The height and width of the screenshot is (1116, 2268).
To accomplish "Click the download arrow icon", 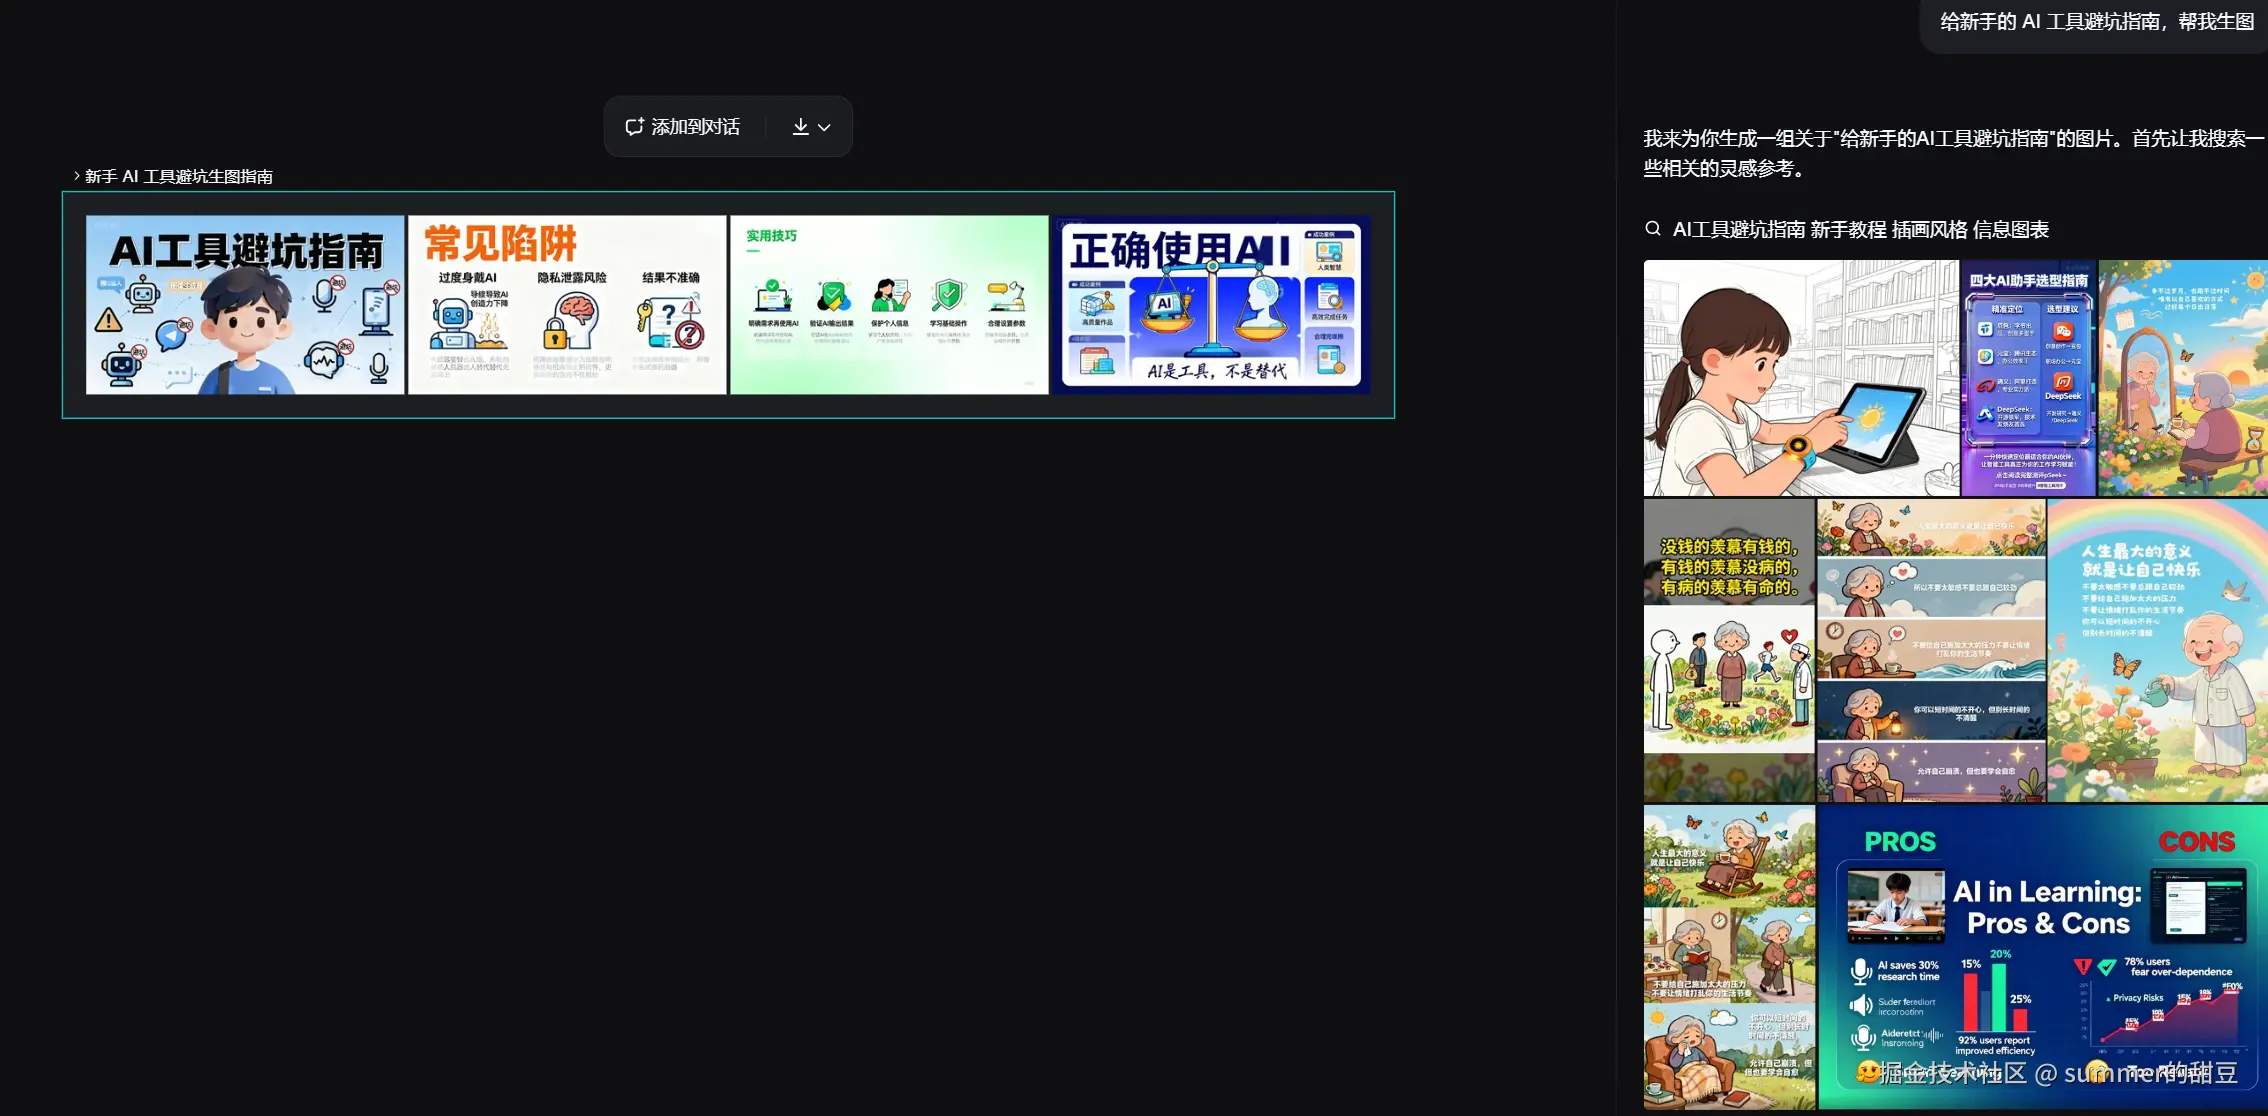I will point(800,127).
